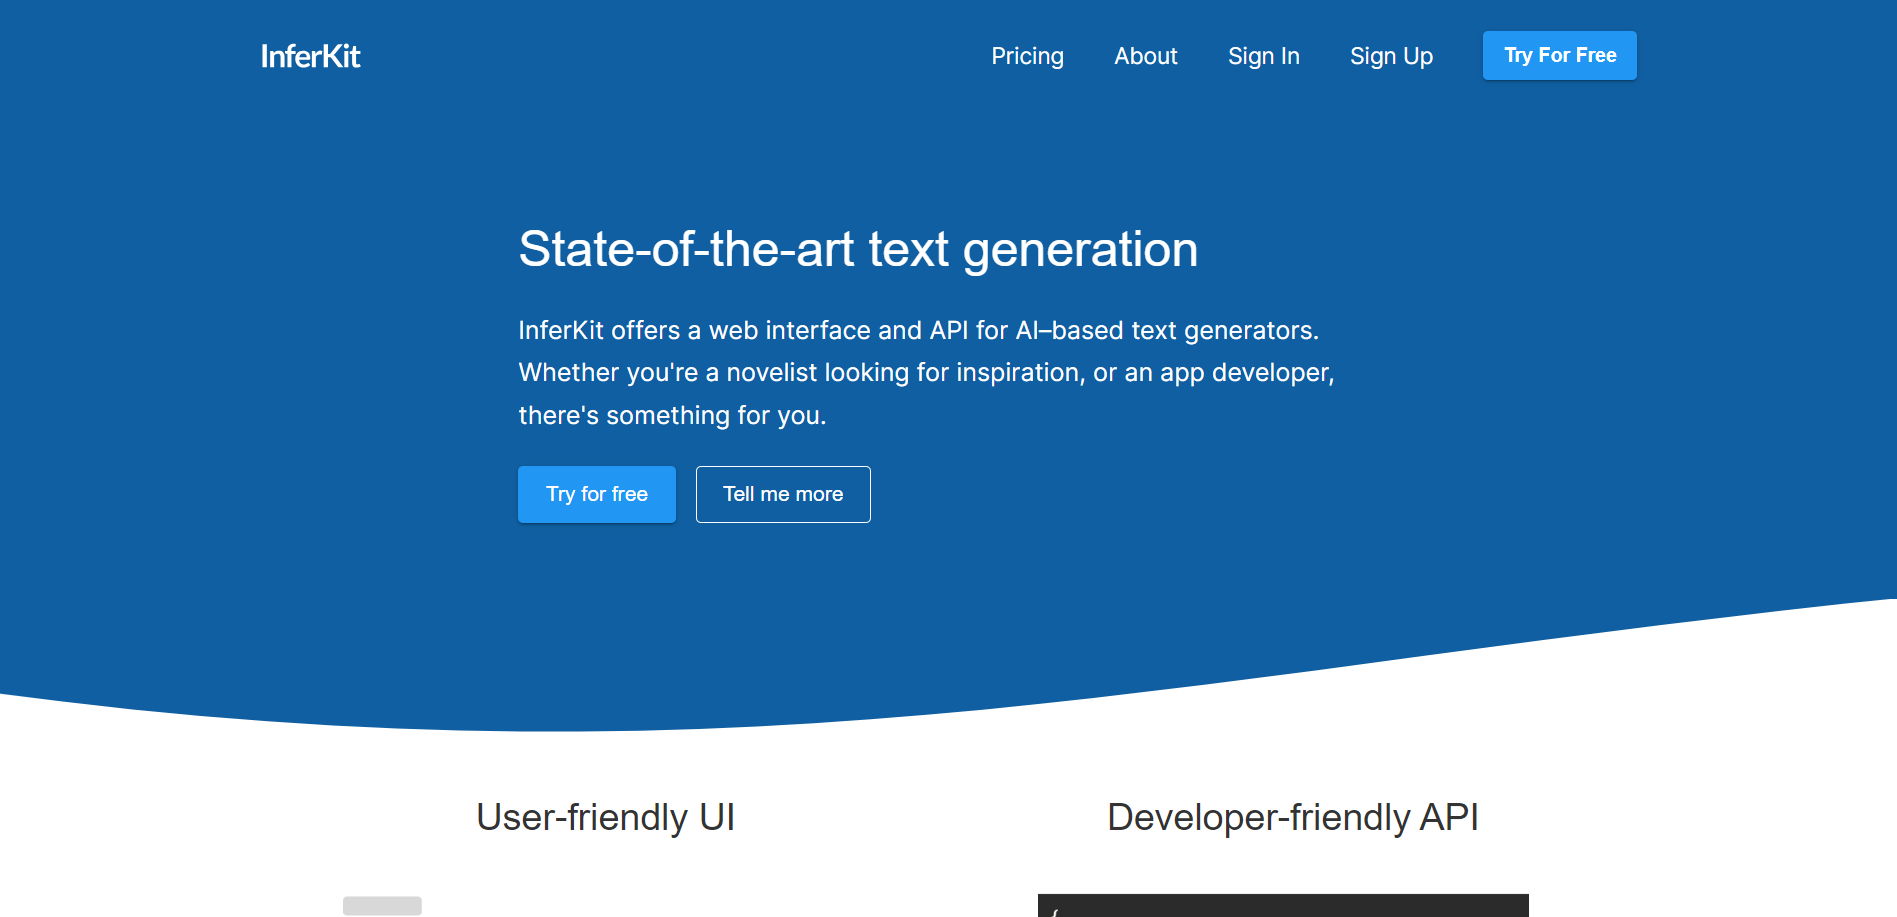Click the gray placeholder bar below User-friendly UI
The height and width of the screenshot is (917, 1897).
tap(382, 905)
